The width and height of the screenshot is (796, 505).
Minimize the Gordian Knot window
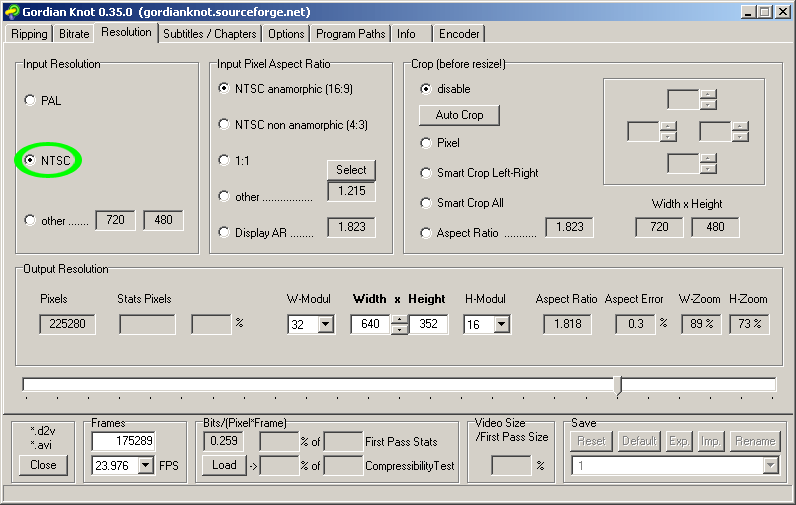(x=747, y=12)
